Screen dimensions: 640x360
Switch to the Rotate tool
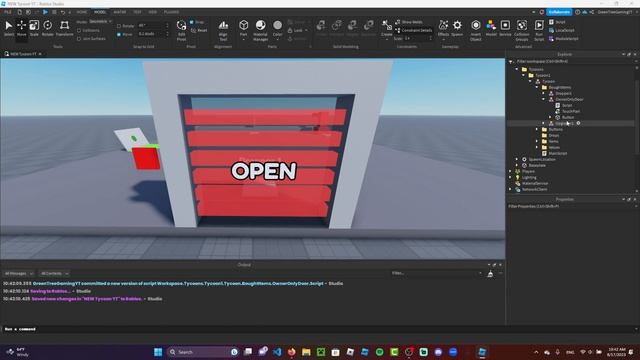point(48,28)
